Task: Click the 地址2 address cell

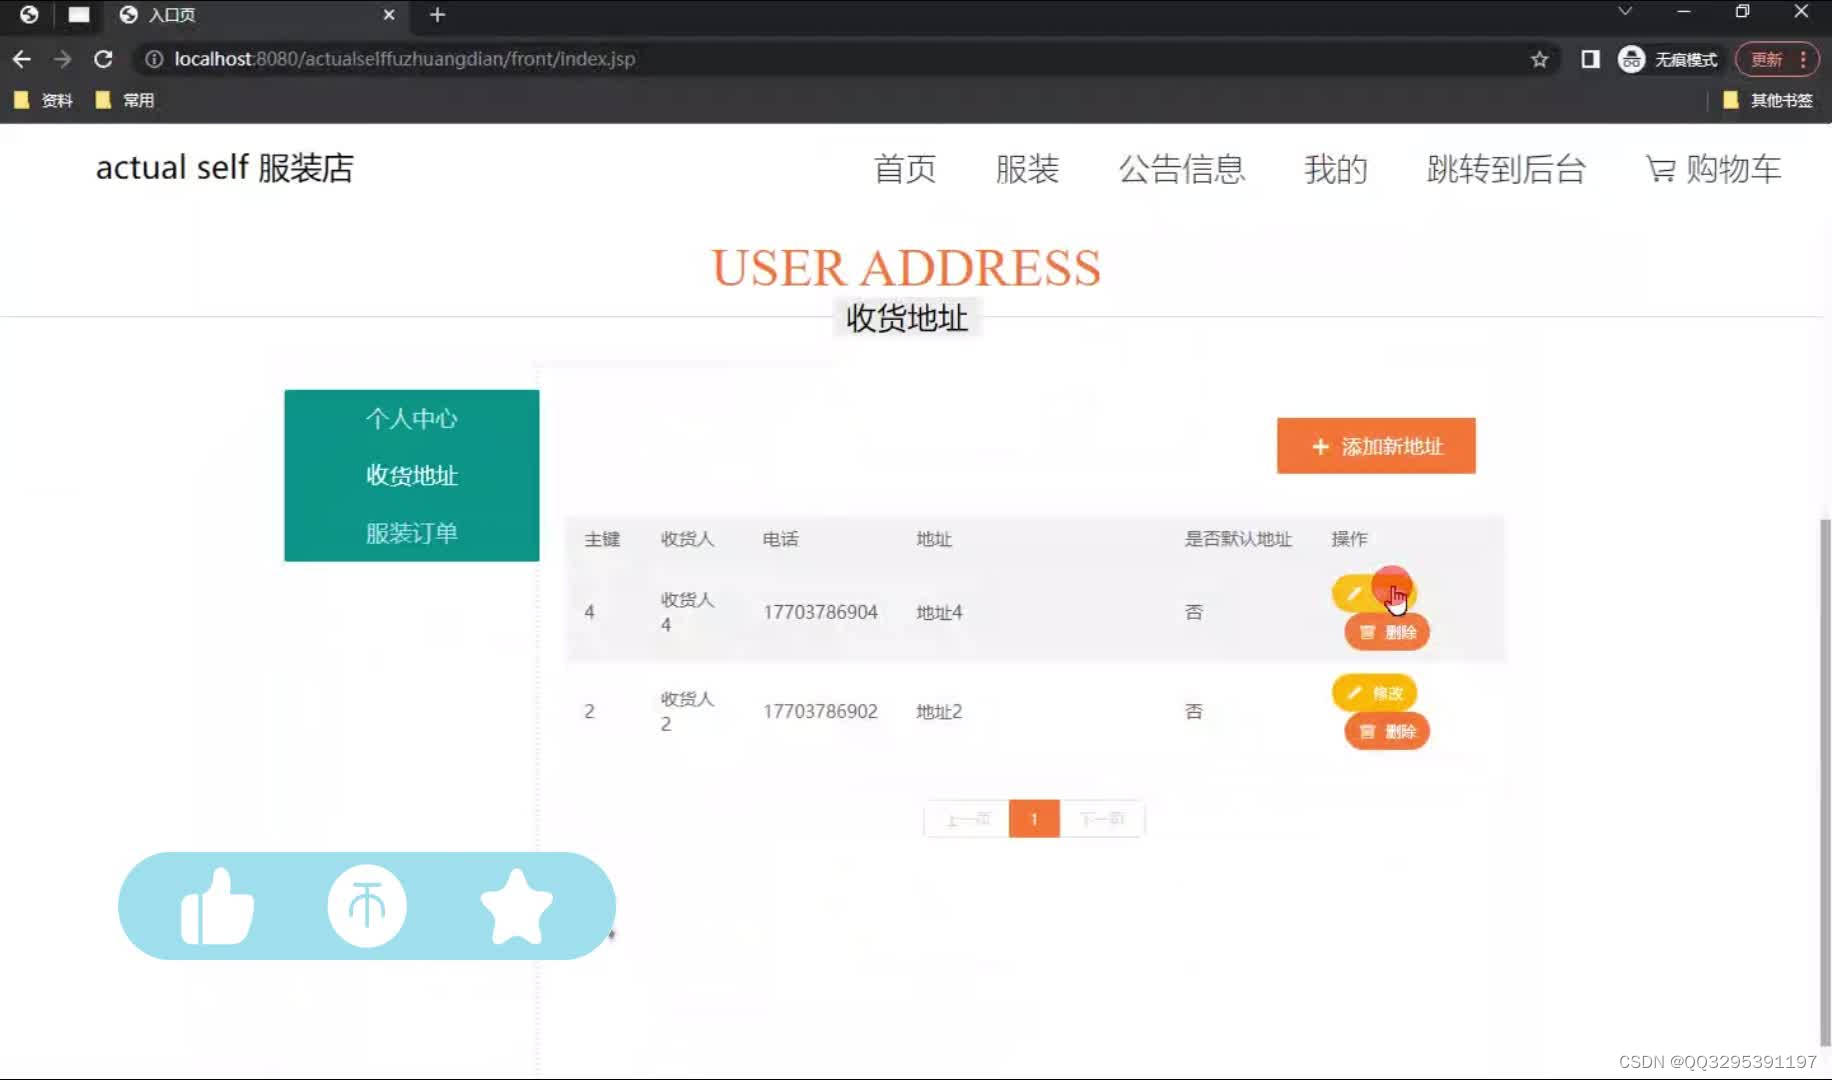Action: coord(939,711)
